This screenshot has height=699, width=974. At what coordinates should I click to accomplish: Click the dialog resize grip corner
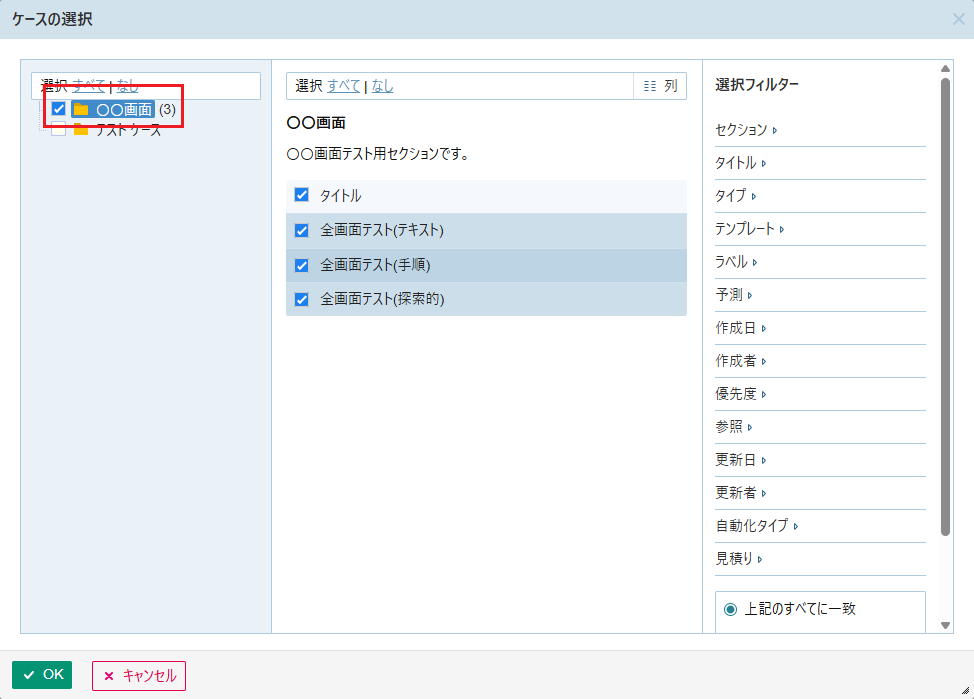966,691
